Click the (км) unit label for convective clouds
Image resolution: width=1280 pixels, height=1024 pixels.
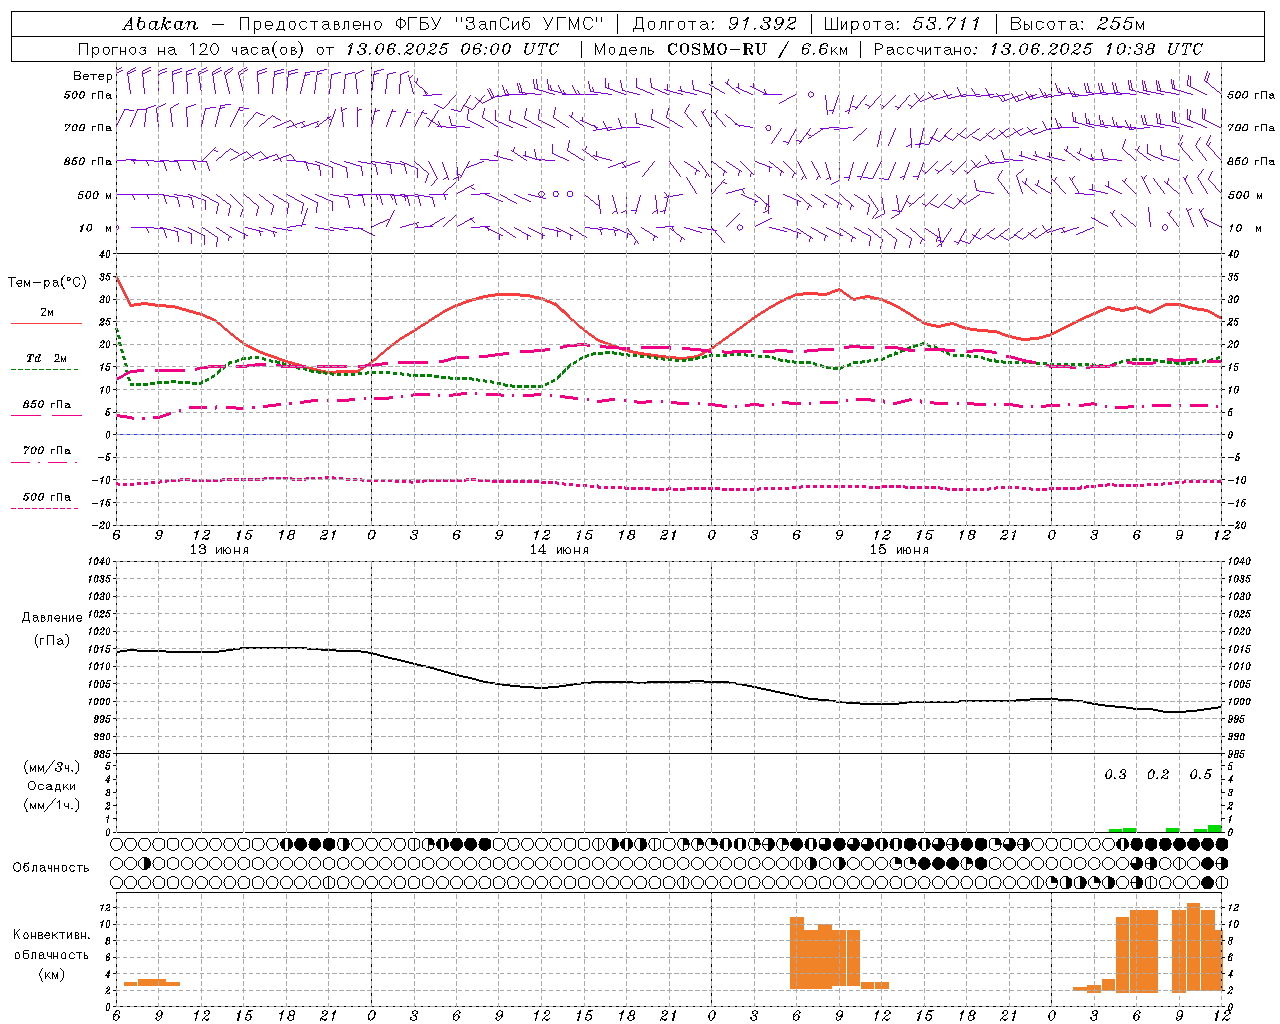click(x=51, y=974)
